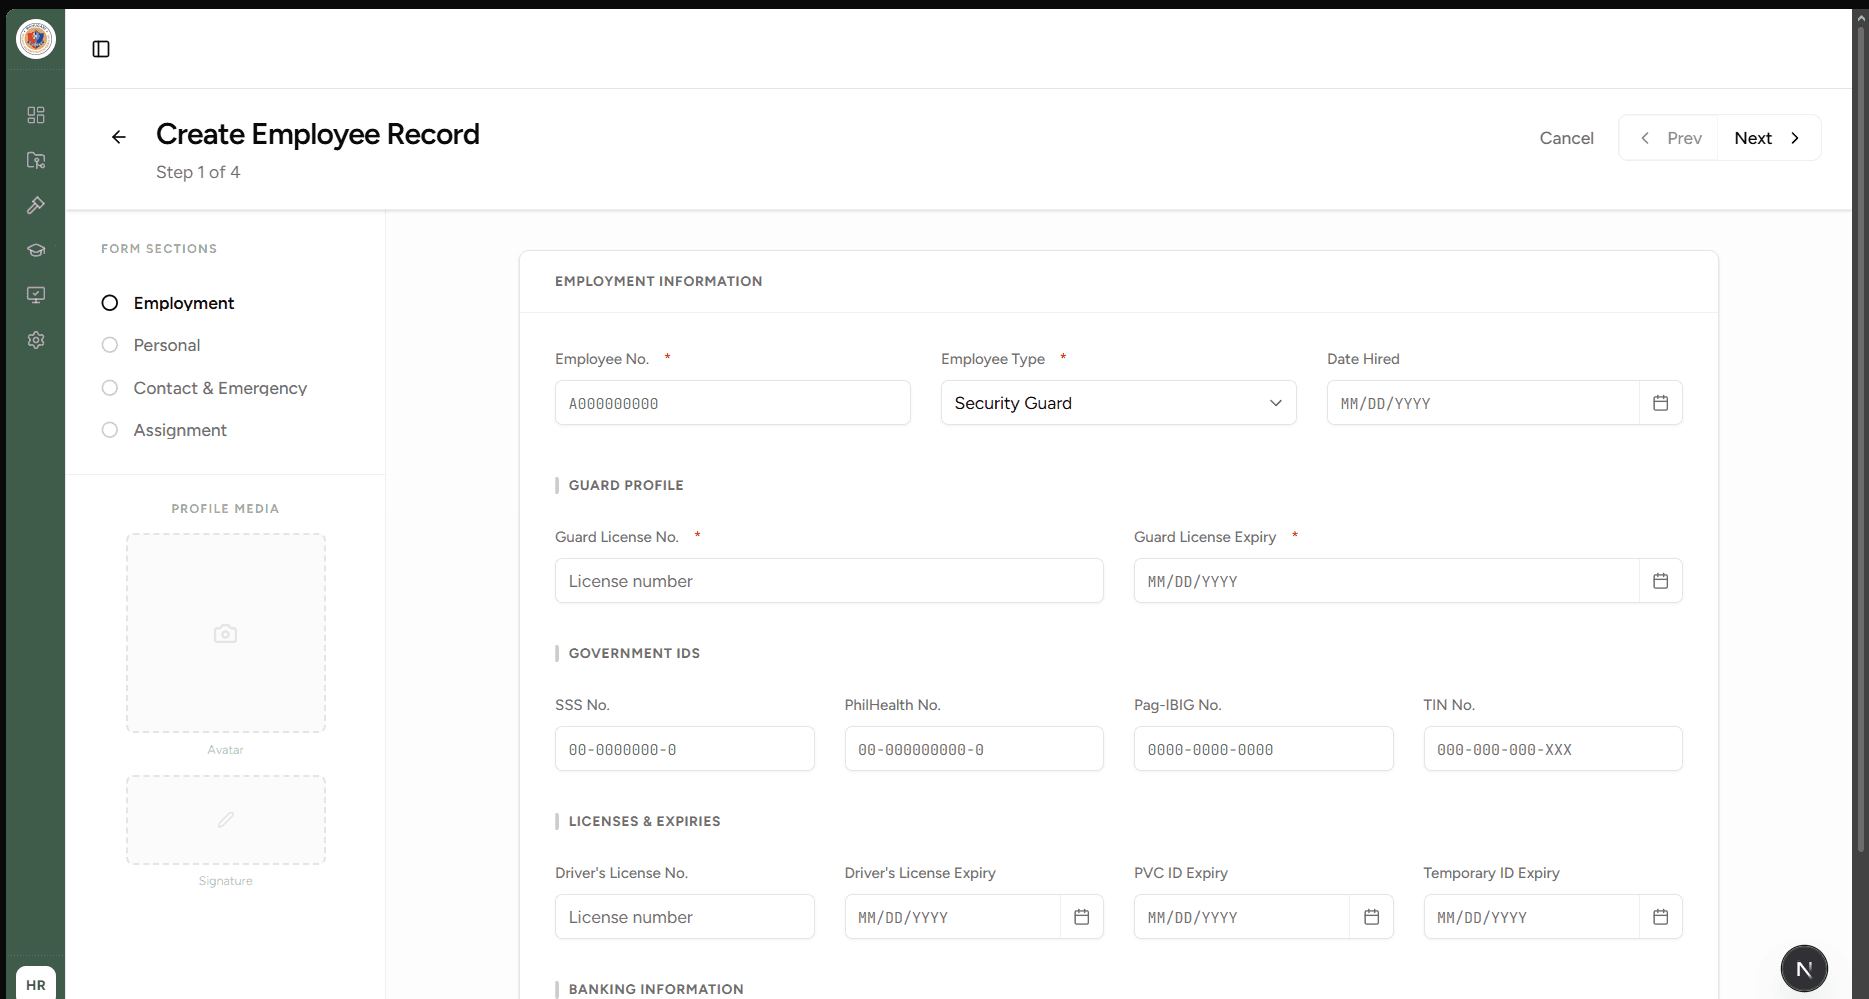Image resolution: width=1869 pixels, height=999 pixels.
Task: Click the organization logo in sidebar
Action: point(36,39)
